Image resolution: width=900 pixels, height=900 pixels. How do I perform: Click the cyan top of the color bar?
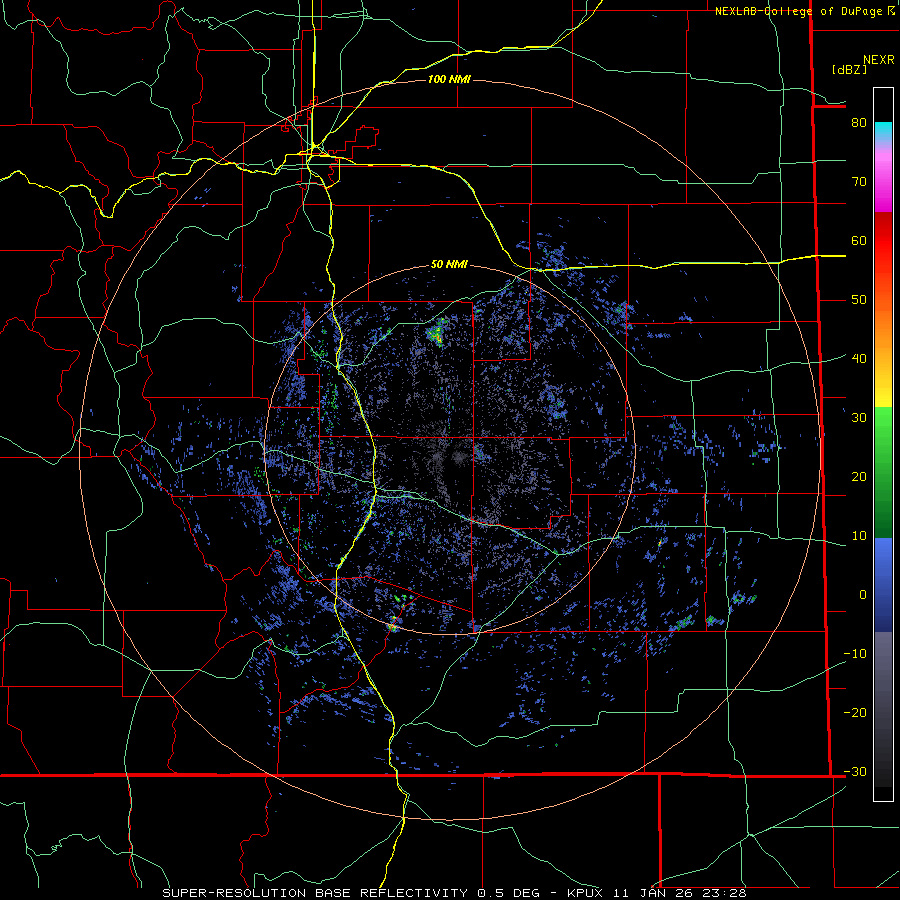(883, 130)
